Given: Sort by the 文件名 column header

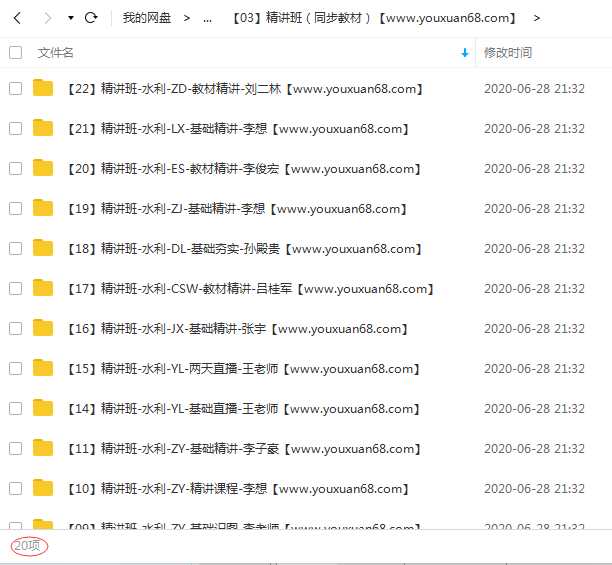Looking at the screenshot, I should (x=55, y=53).
